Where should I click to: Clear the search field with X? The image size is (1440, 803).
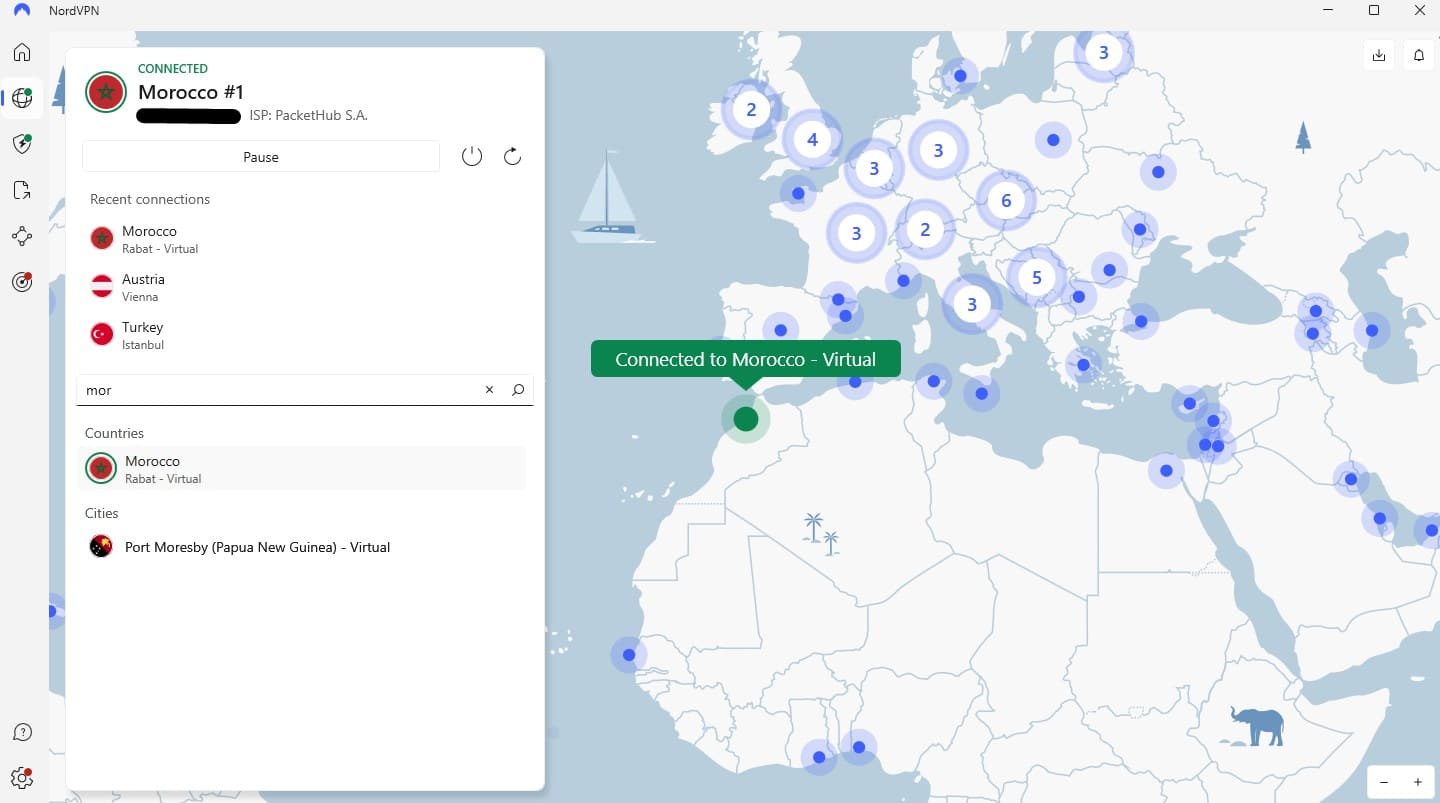(x=489, y=390)
